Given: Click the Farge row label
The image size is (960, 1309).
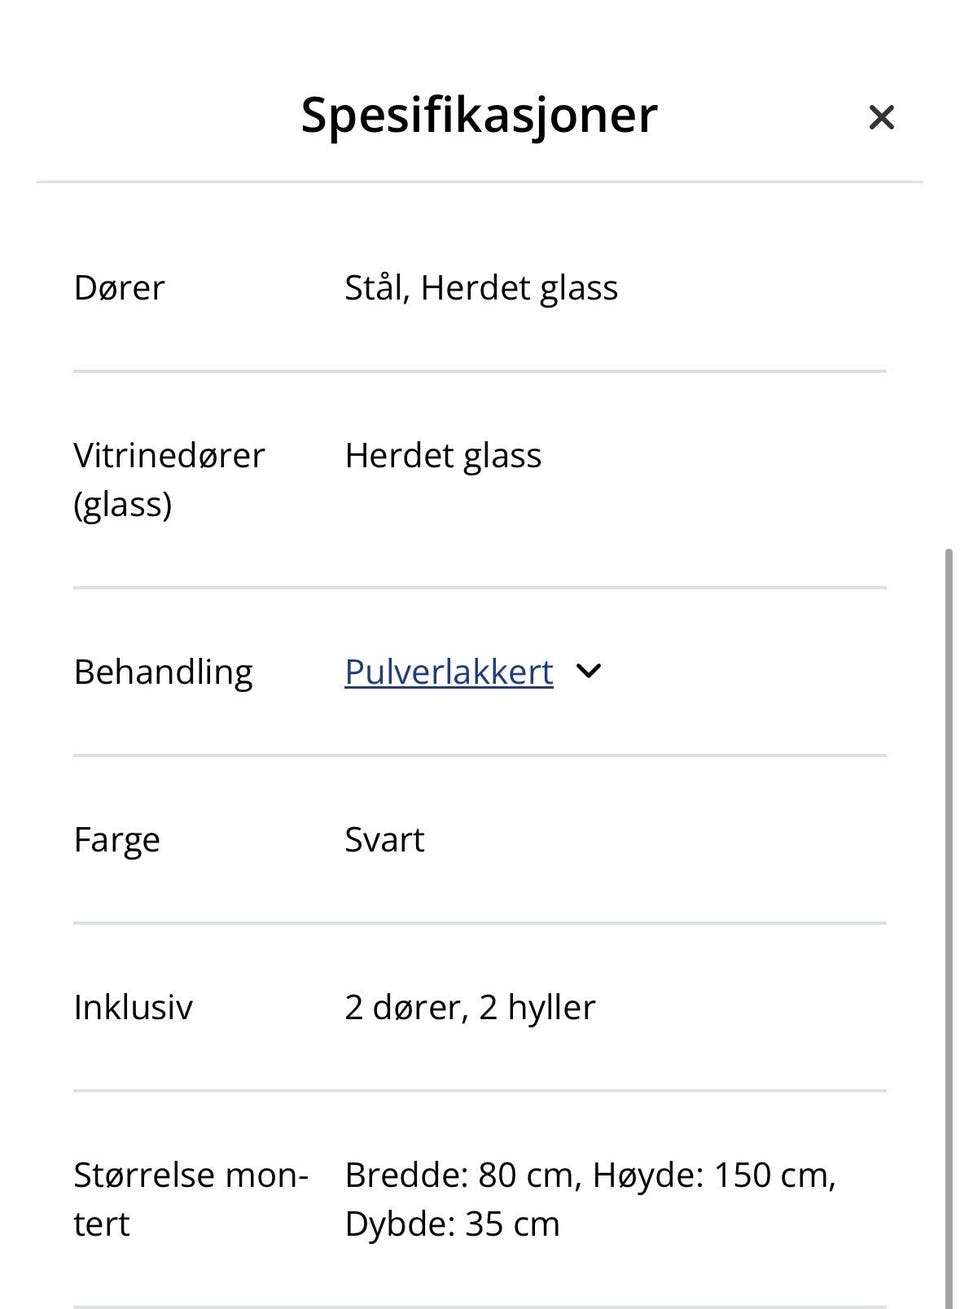Looking at the screenshot, I should [x=116, y=839].
